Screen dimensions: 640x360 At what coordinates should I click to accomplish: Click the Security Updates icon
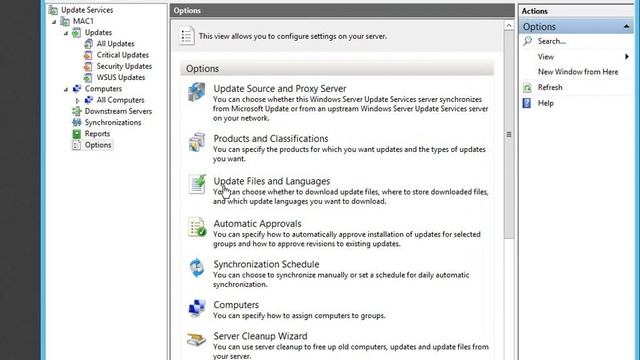pyautogui.click(x=88, y=66)
